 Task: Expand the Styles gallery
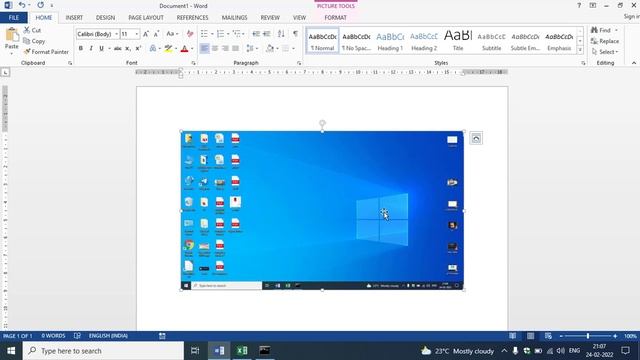click(580, 50)
